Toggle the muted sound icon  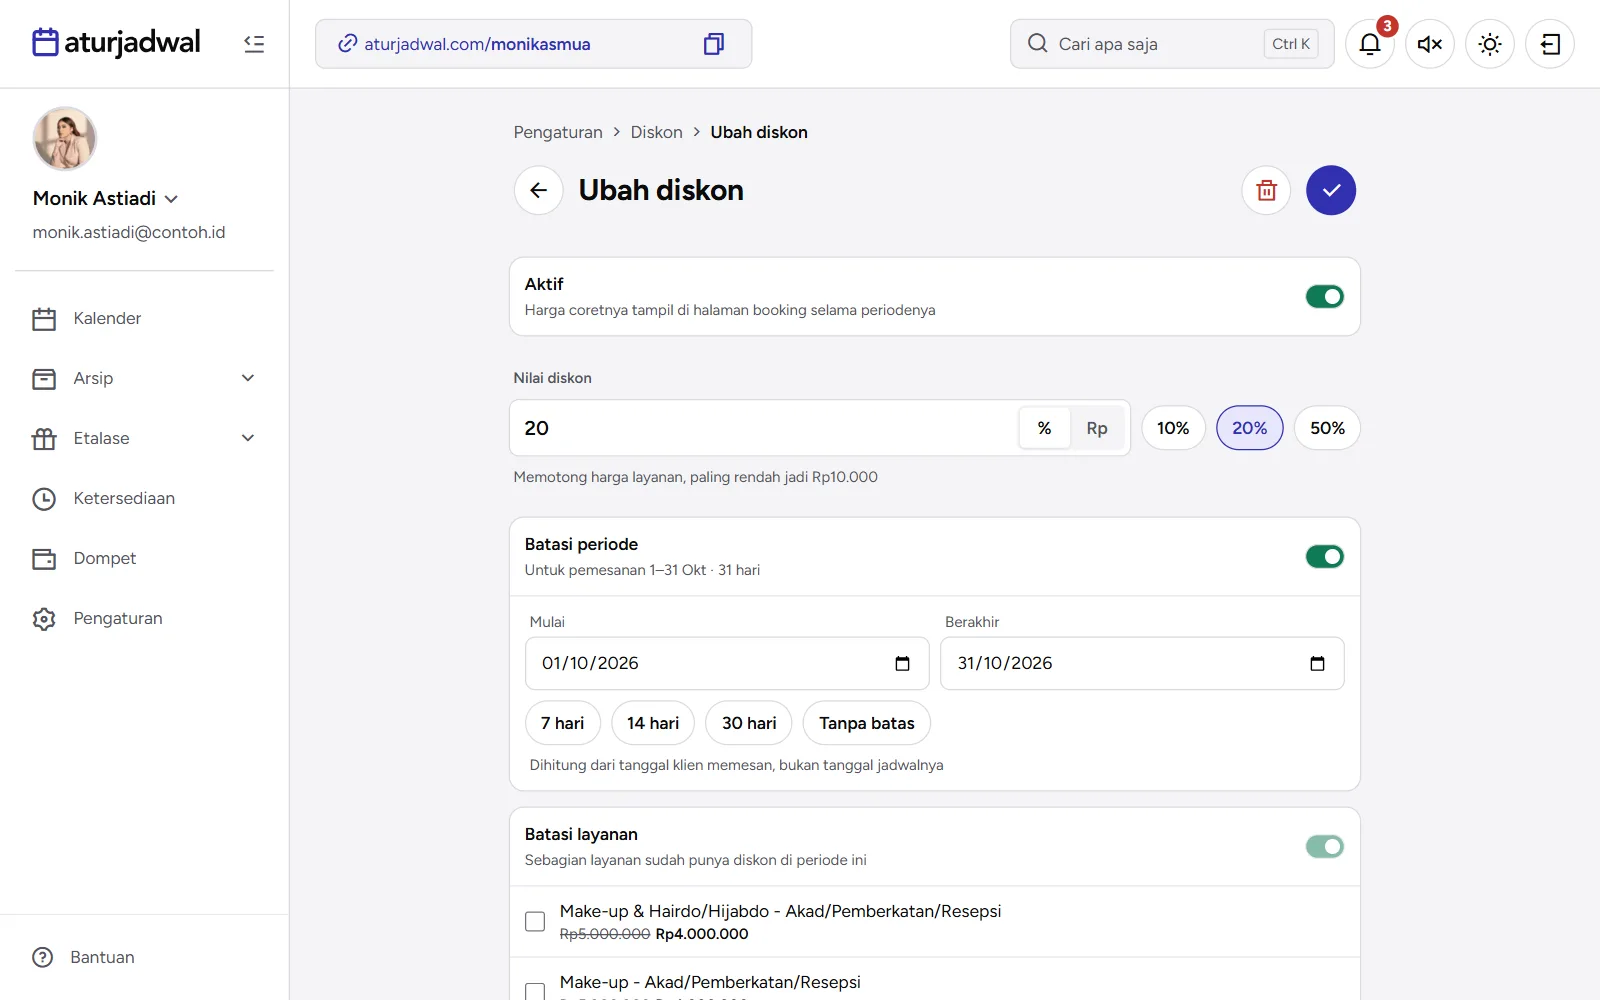tap(1430, 44)
